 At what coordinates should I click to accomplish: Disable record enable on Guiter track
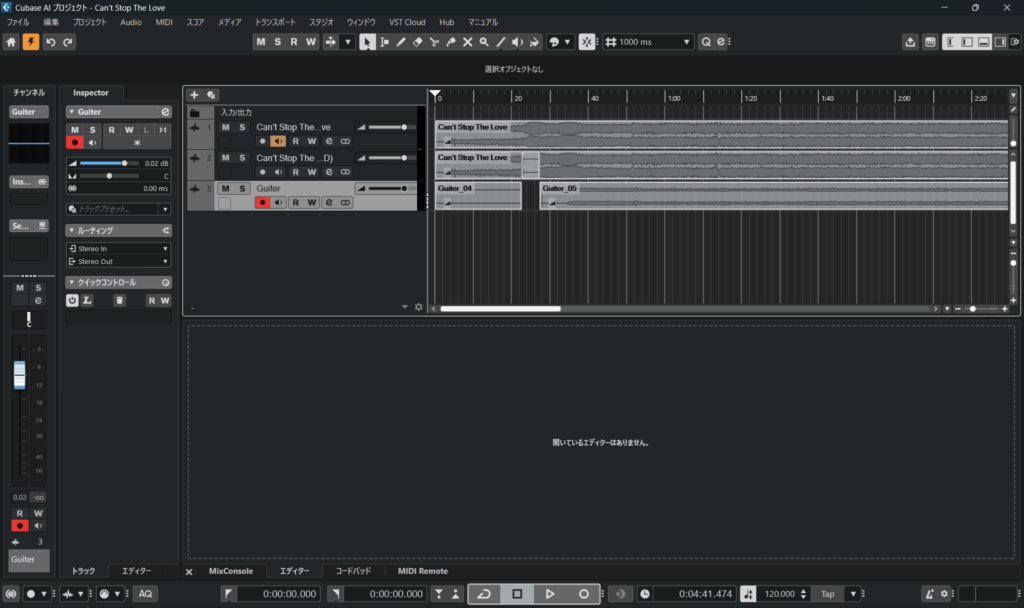click(262, 203)
